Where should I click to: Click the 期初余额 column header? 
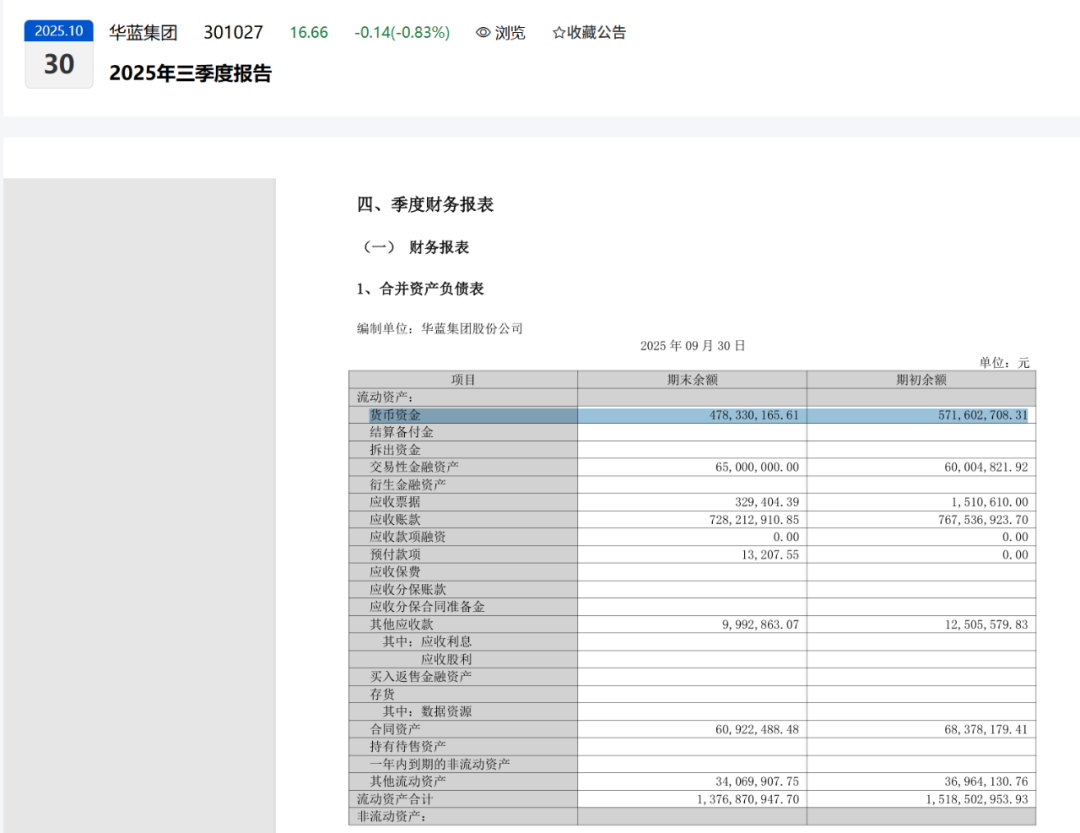[x=922, y=380]
